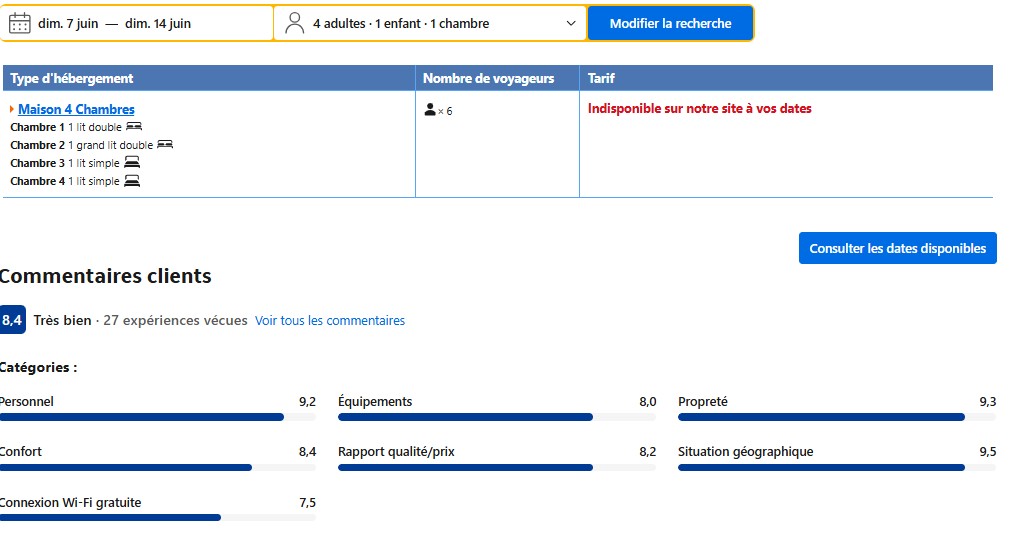Click the large double bed icon for Chambre 2
1015x534 pixels.
(165, 145)
